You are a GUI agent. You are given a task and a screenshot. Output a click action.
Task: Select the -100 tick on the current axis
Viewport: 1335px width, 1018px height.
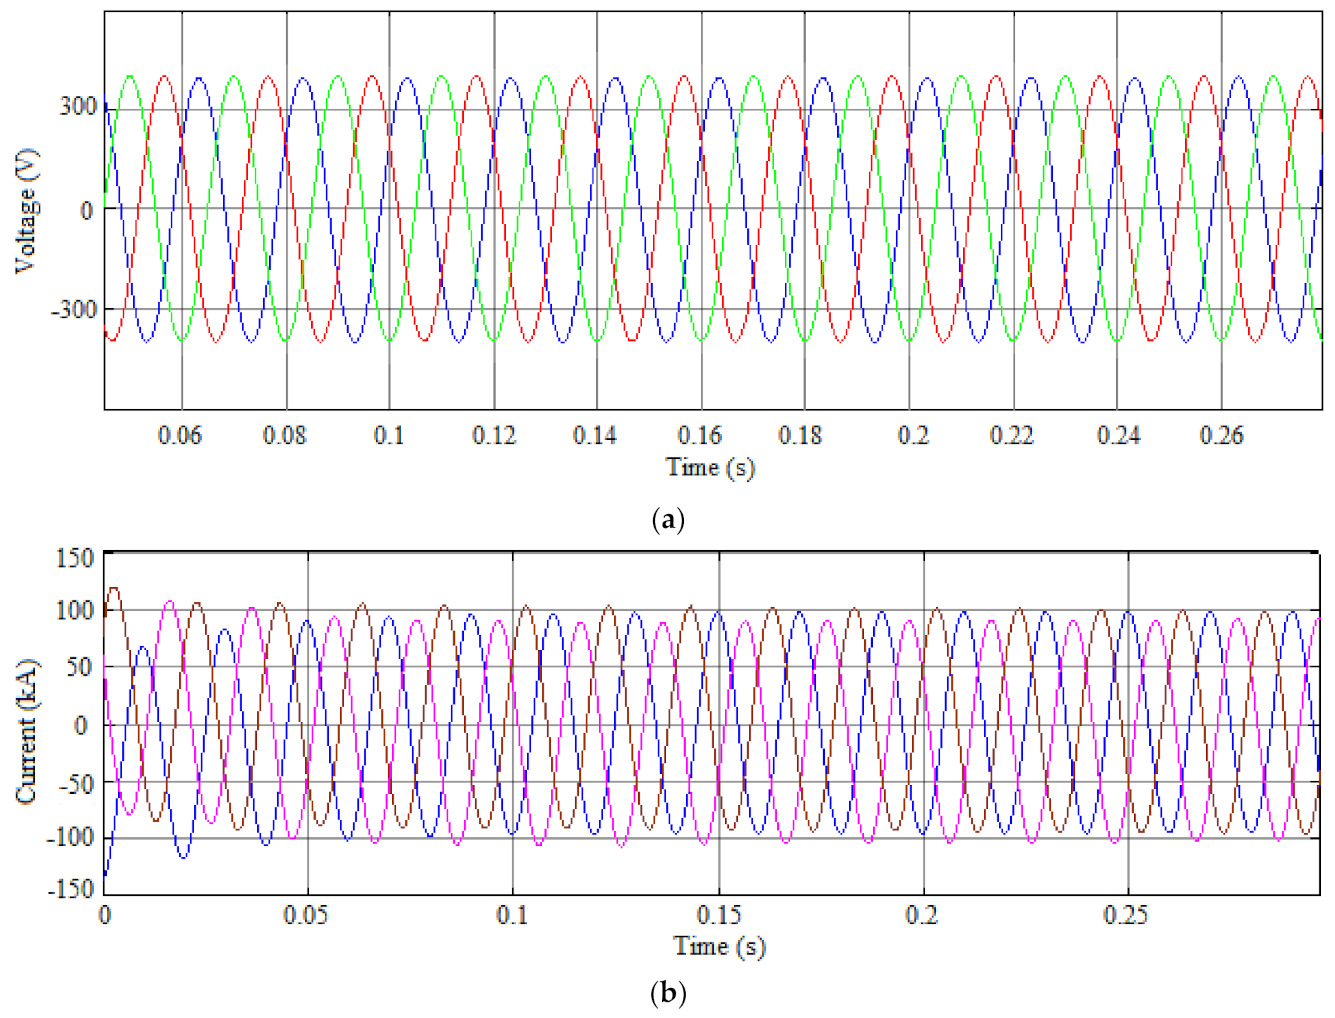(x=70, y=835)
